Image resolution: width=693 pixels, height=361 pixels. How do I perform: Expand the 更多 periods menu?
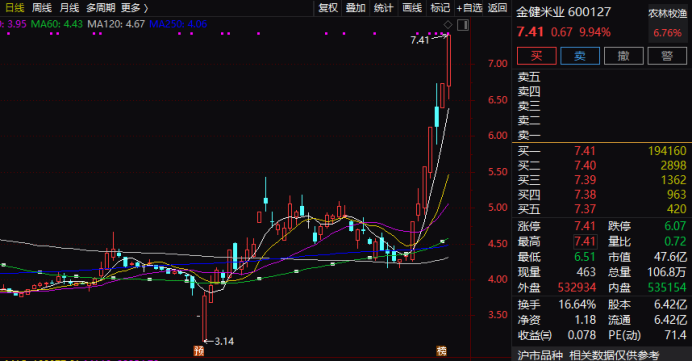(134, 8)
